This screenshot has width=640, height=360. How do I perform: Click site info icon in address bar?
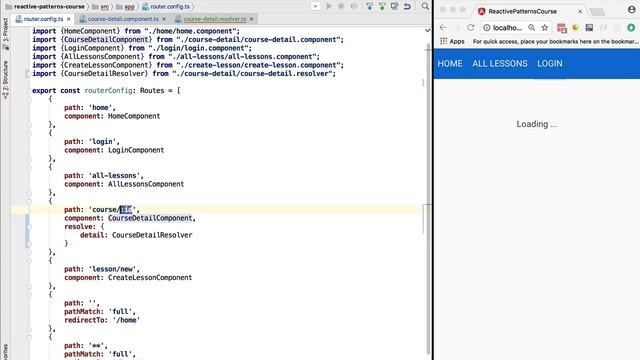pos(487,28)
